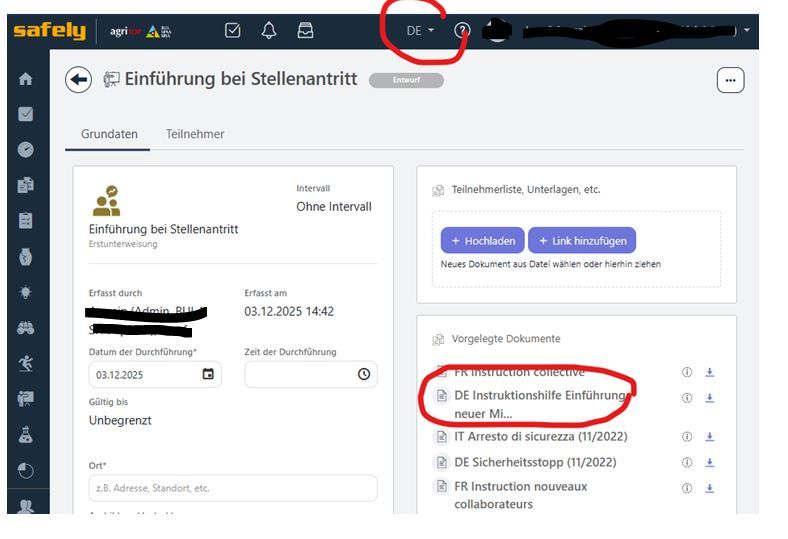This screenshot has height=539, width=788.
Task: Click the help question mark icon
Action: 462,31
